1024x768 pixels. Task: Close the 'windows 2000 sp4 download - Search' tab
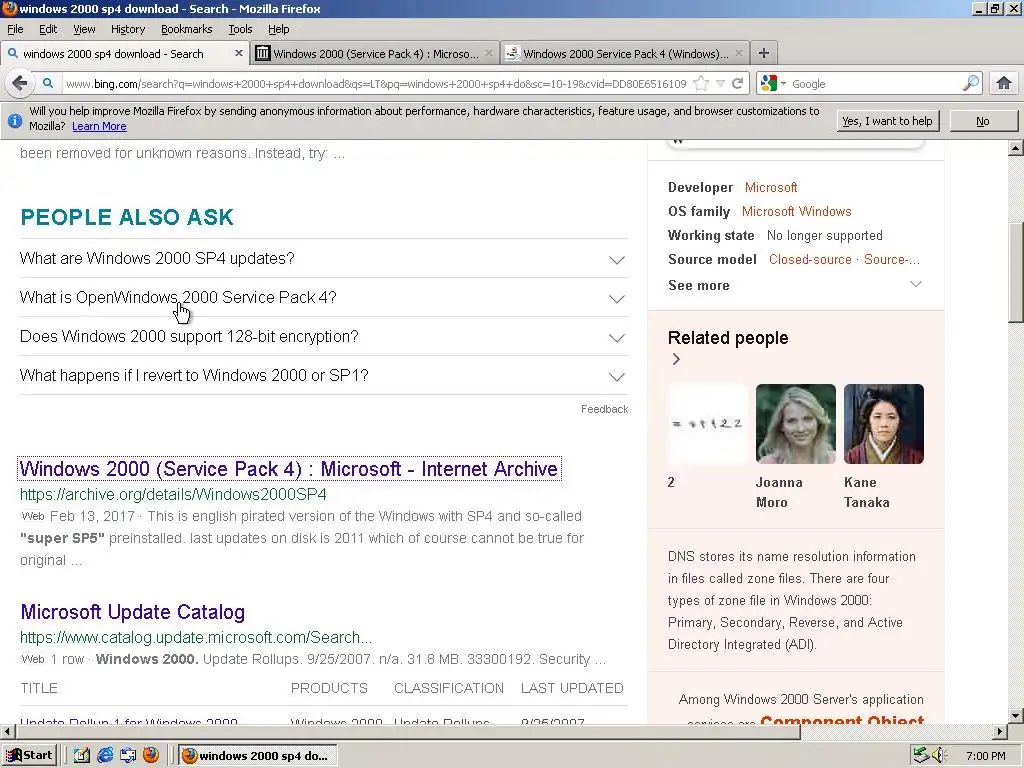pyautogui.click(x=239, y=54)
